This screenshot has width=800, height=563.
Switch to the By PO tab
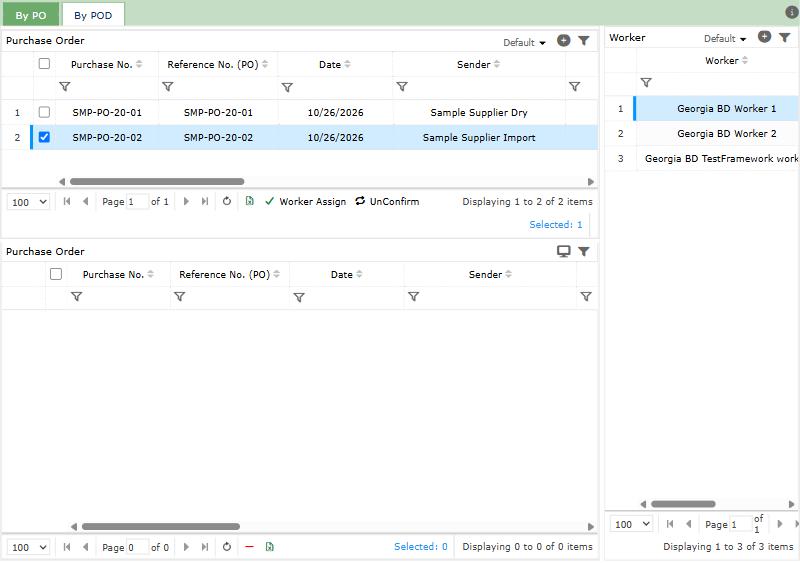tap(31, 15)
